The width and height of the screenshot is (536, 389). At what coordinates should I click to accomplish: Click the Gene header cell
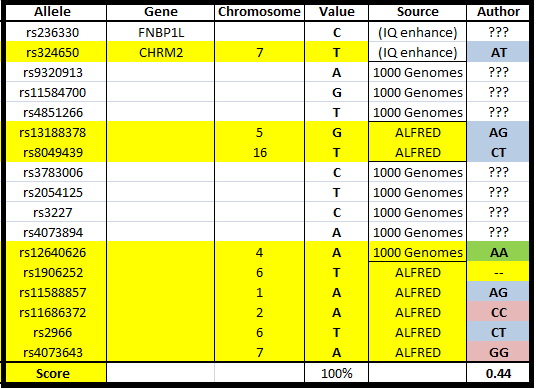(x=160, y=12)
